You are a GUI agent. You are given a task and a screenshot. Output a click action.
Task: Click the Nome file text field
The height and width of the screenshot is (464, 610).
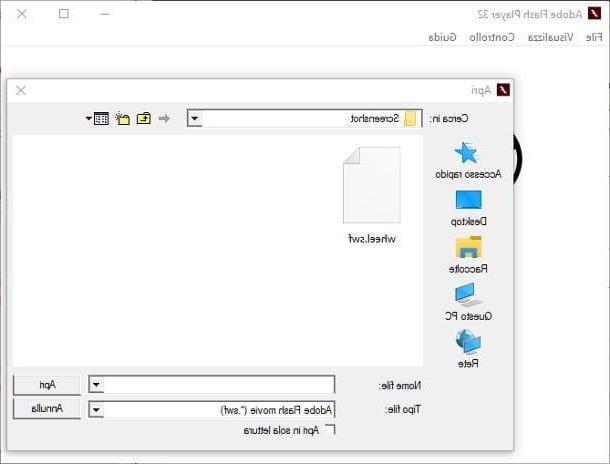219,385
